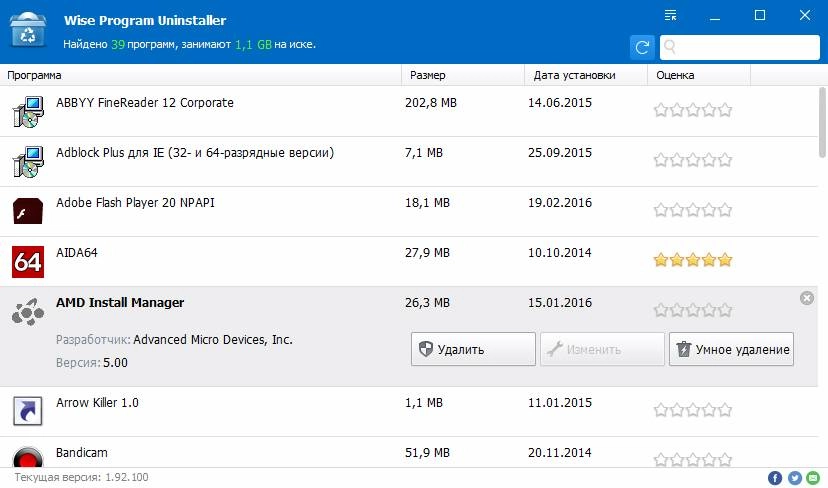Select the AIDA64 program name

coord(77,252)
